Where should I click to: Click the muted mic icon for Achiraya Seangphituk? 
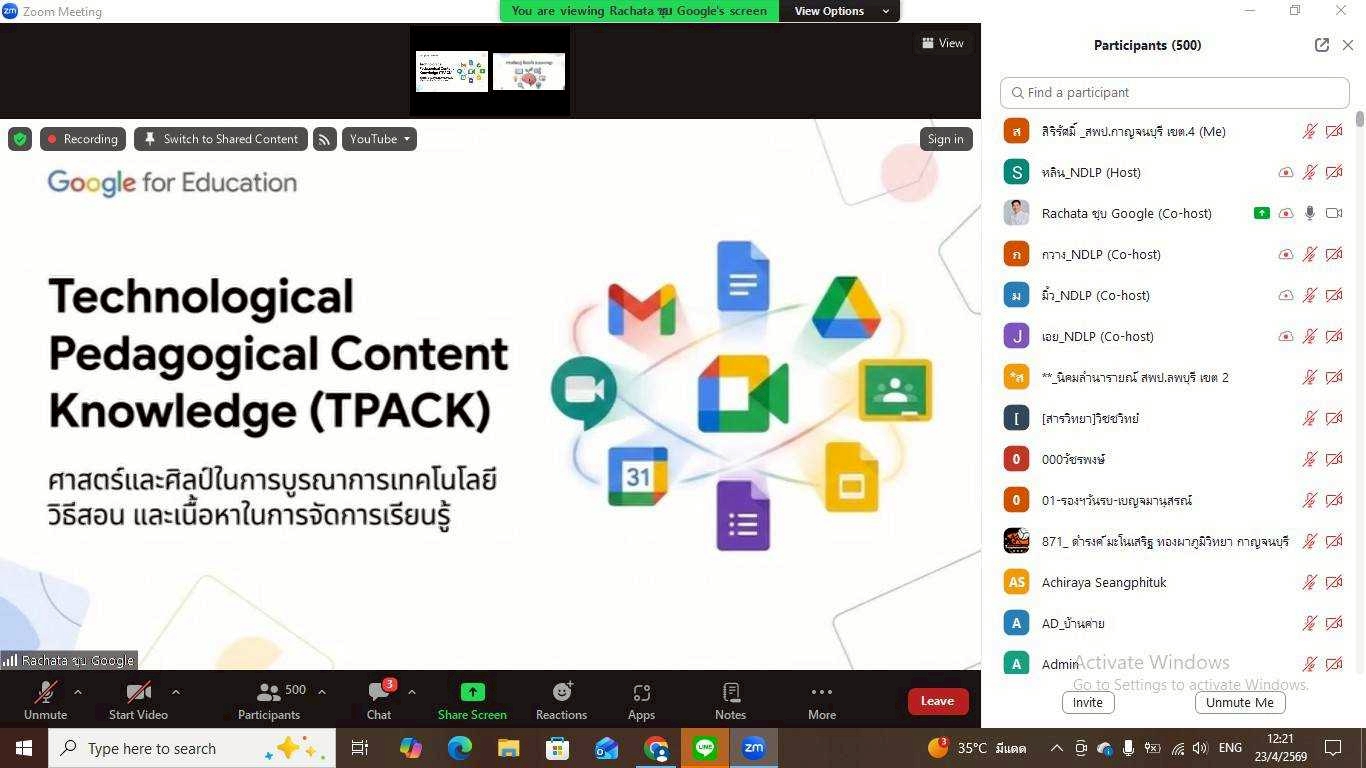click(x=1310, y=582)
